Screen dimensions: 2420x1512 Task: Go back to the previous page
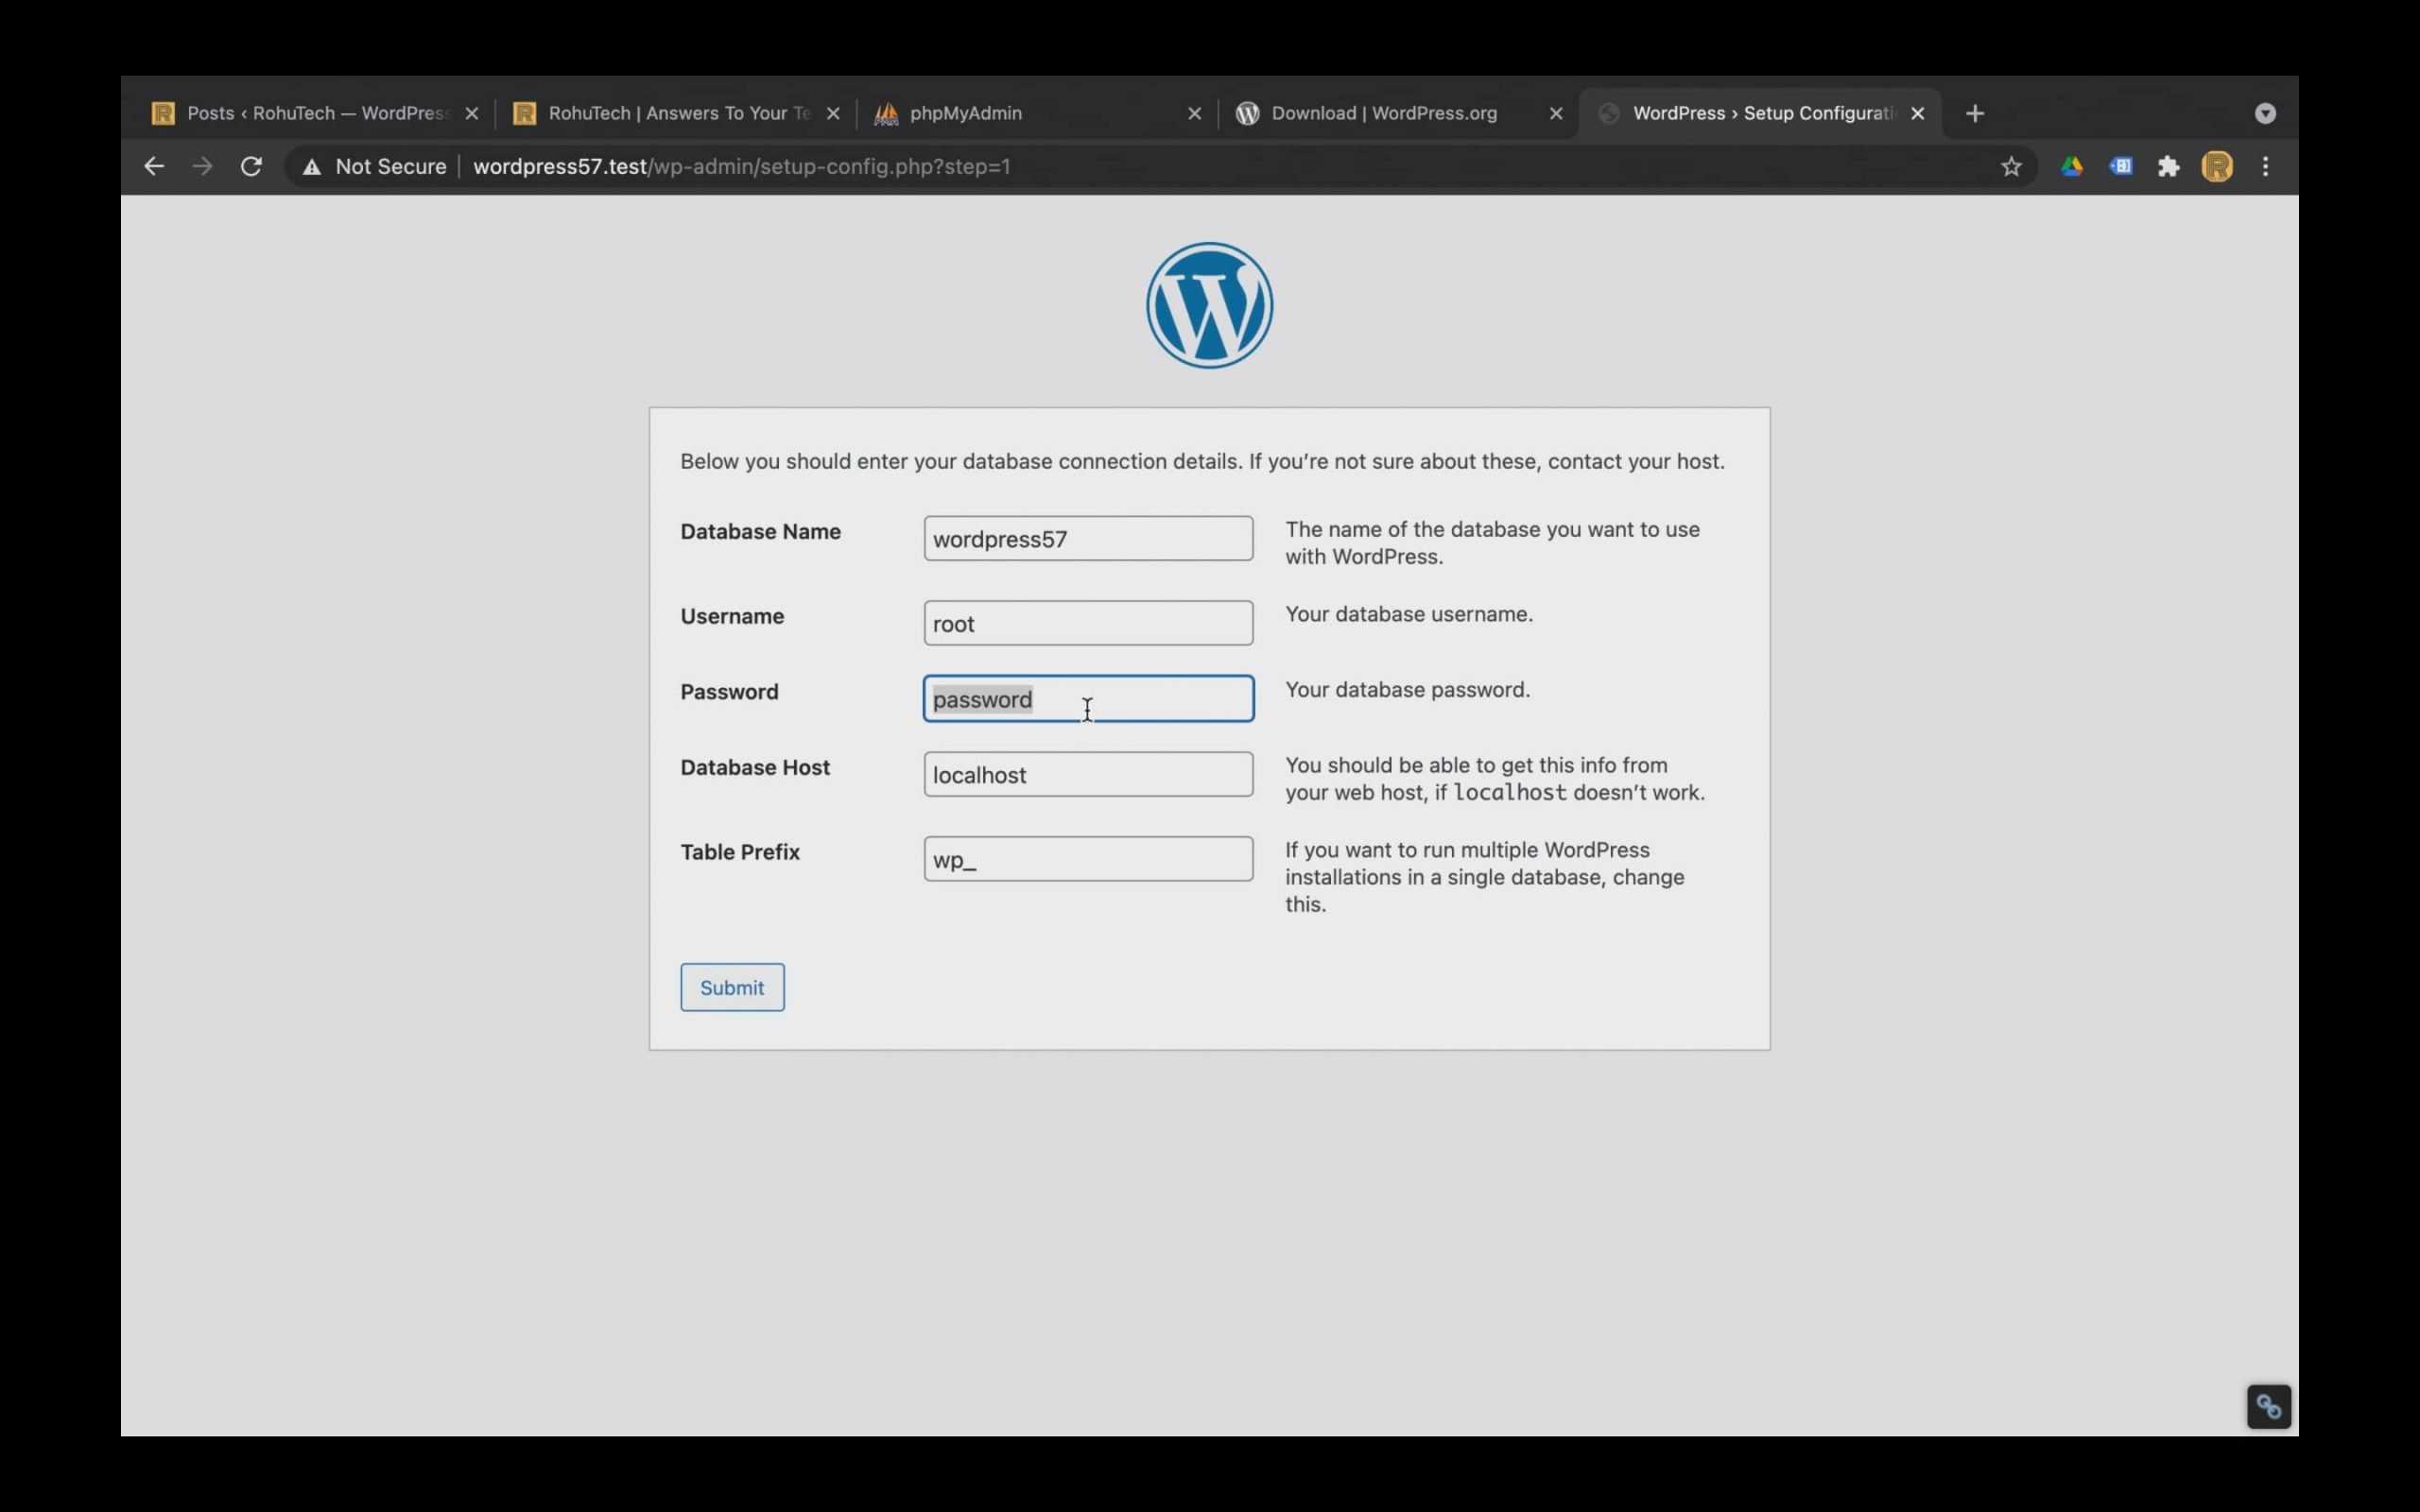[153, 166]
